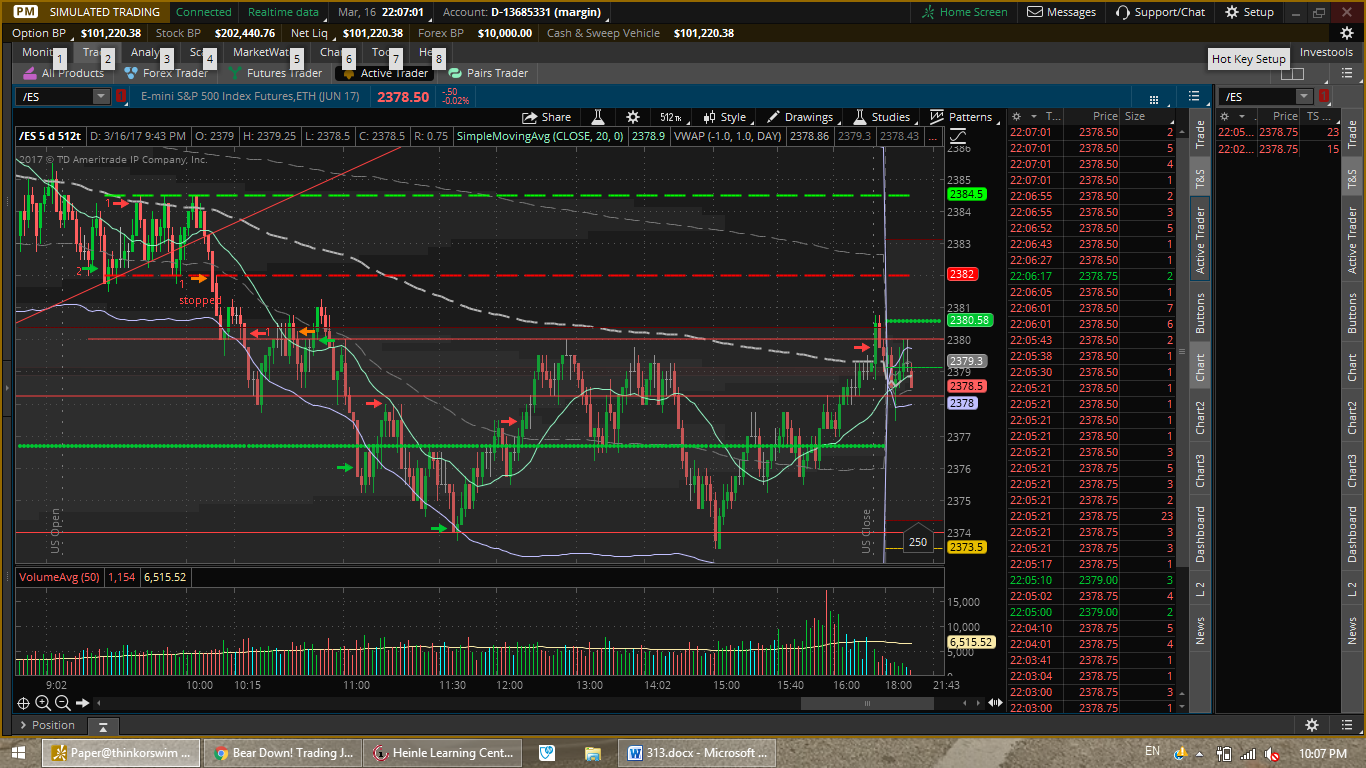Expand the right panel /ES symbol dropdown
The width and height of the screenshot is (1366, 768).
[x=1304, y=97]
